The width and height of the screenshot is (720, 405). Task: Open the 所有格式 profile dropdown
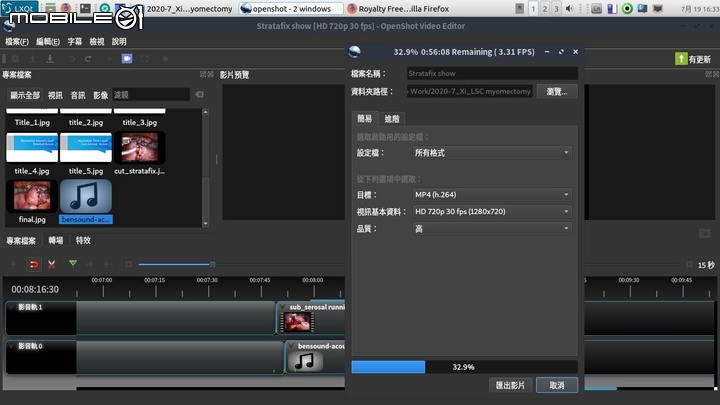click(492, 152)
